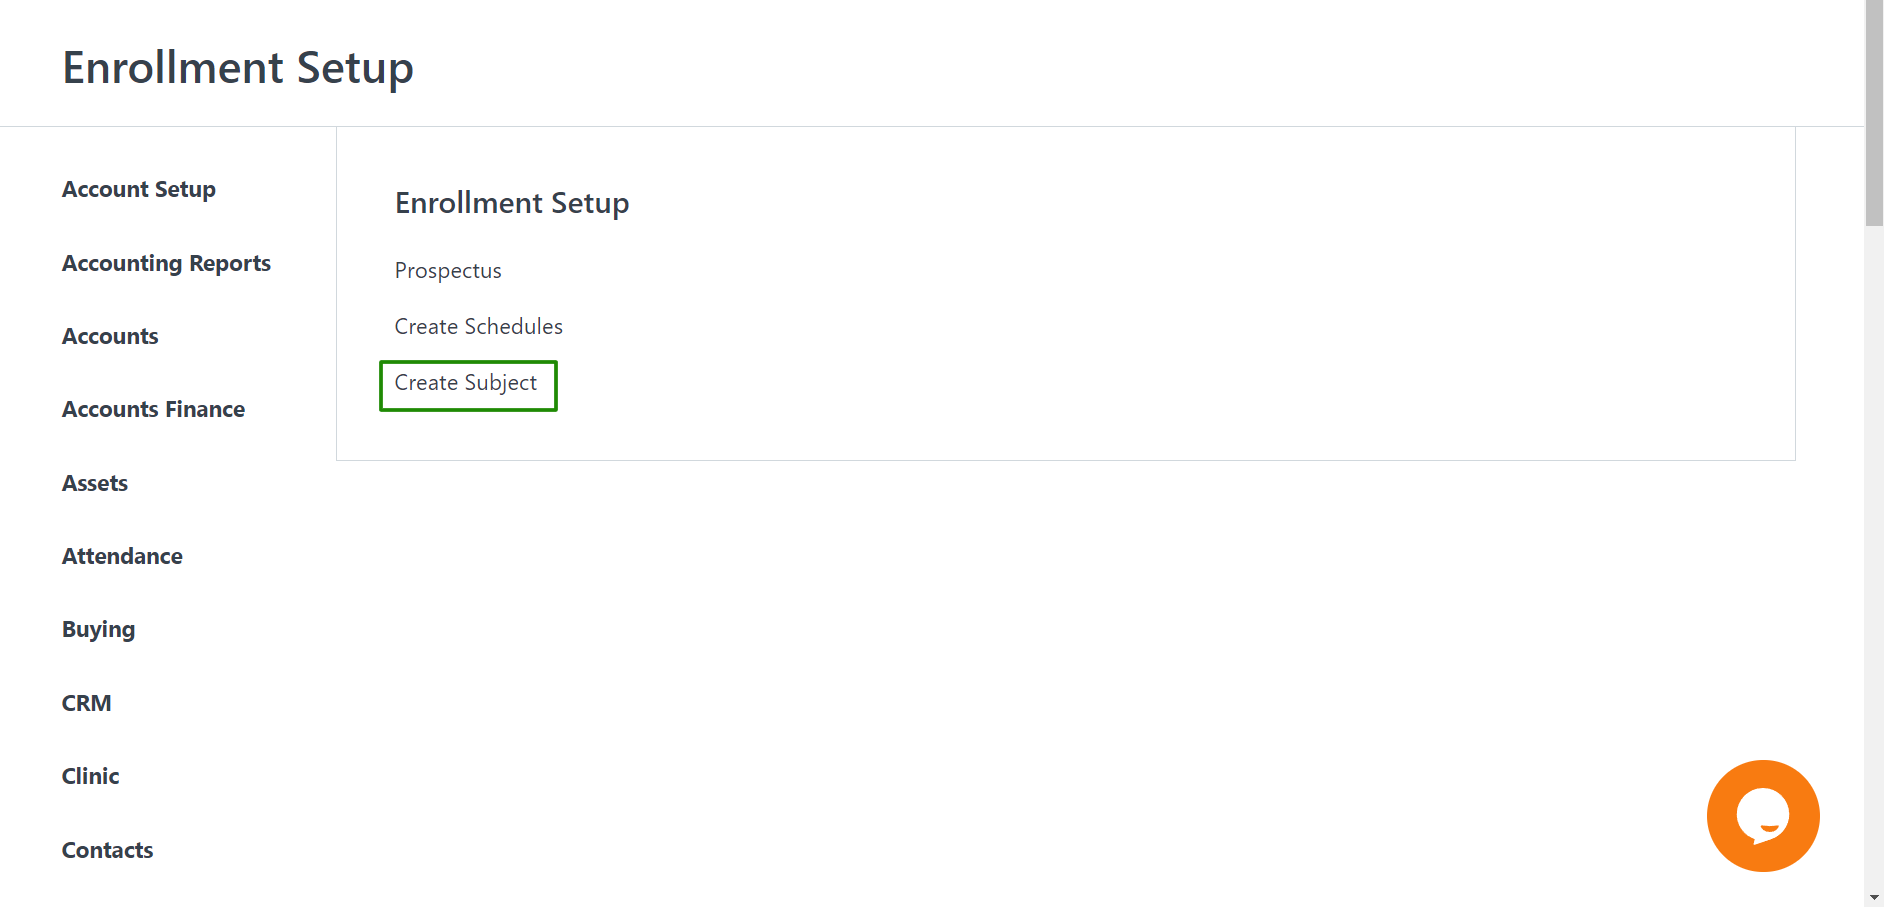Select Account Setup in the sidebar
The height and width of the screenshot is (907, 1884).
[x=139, y=190]
